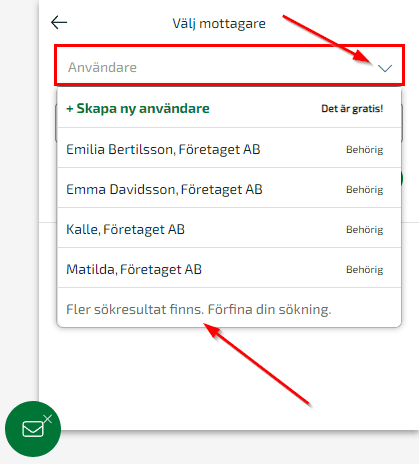Click Behörig tag beside Kalle
This screenshot has width=419, height=465.
tap(365, 230)
